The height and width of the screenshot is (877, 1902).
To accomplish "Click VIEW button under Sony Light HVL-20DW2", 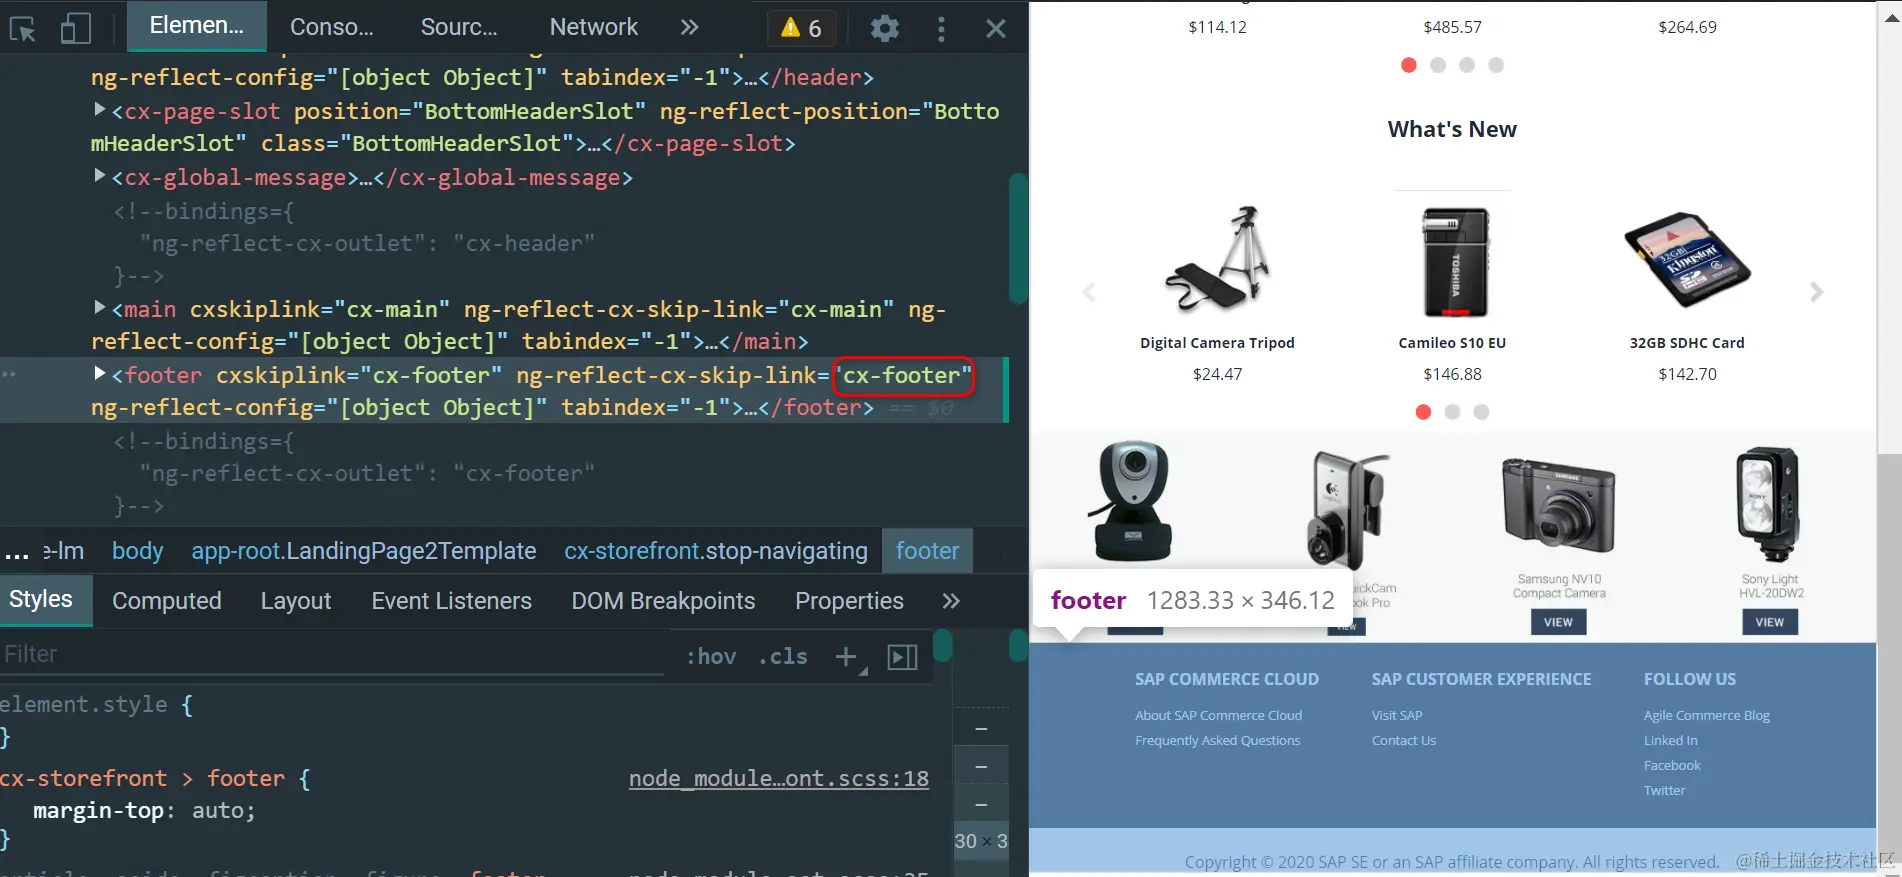I will 1769,622.
